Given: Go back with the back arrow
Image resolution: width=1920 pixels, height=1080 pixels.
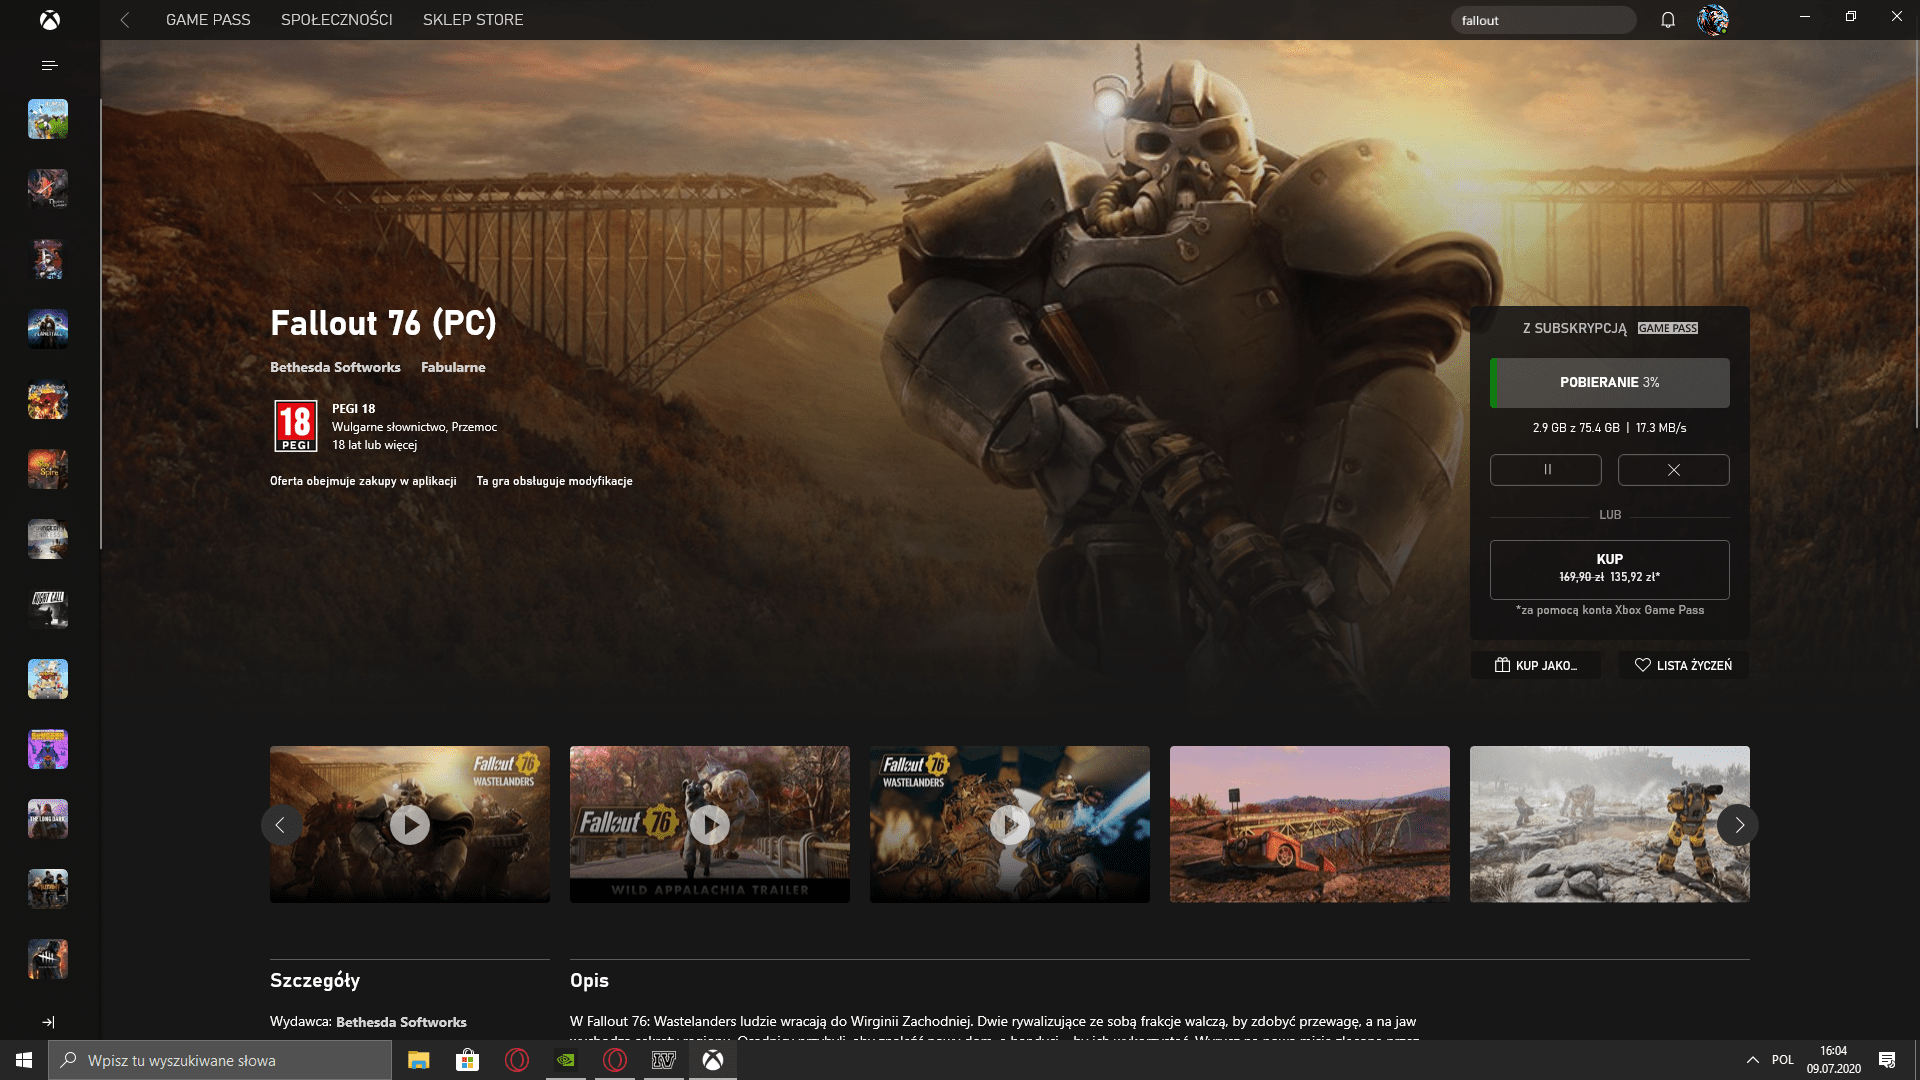Looking at the screenshot, I should click(x=125, y=20).
